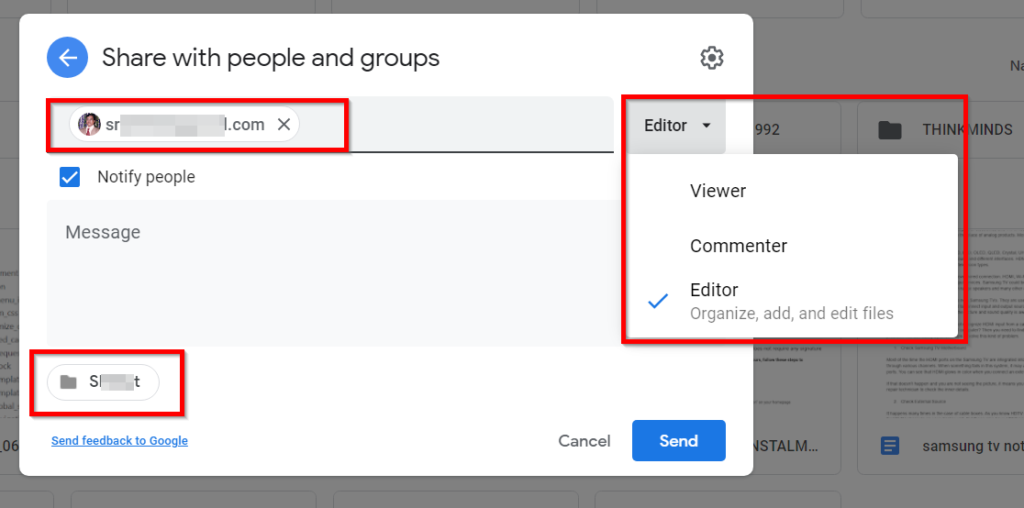The image size is (1024, 508).
Task: Send the sharing invitation
Action: 679,441
